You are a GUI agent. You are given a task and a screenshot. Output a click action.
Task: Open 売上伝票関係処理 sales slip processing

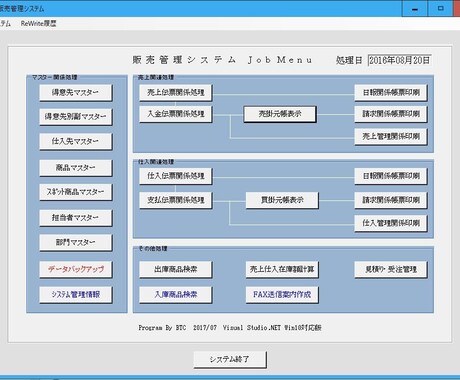(176, 92)
